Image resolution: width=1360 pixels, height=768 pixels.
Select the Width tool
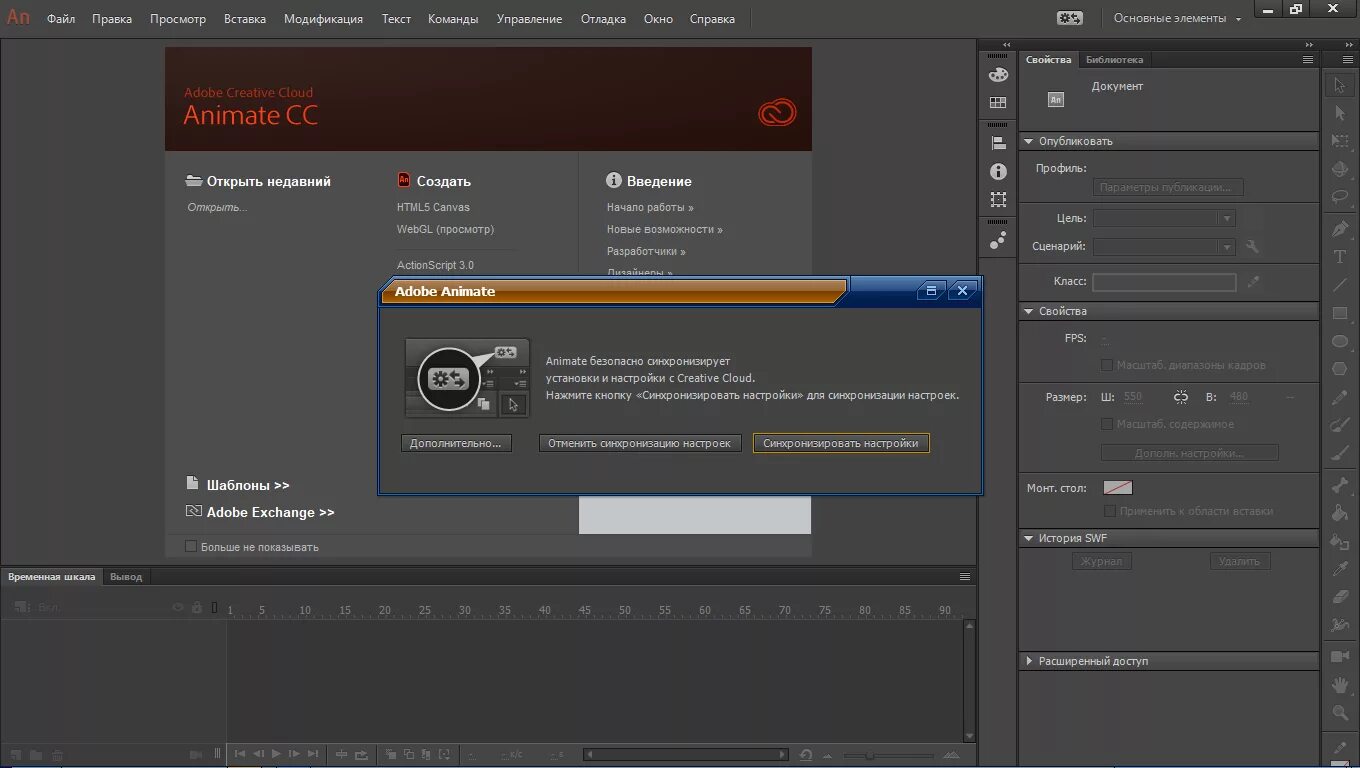(x=1340, y=625)
